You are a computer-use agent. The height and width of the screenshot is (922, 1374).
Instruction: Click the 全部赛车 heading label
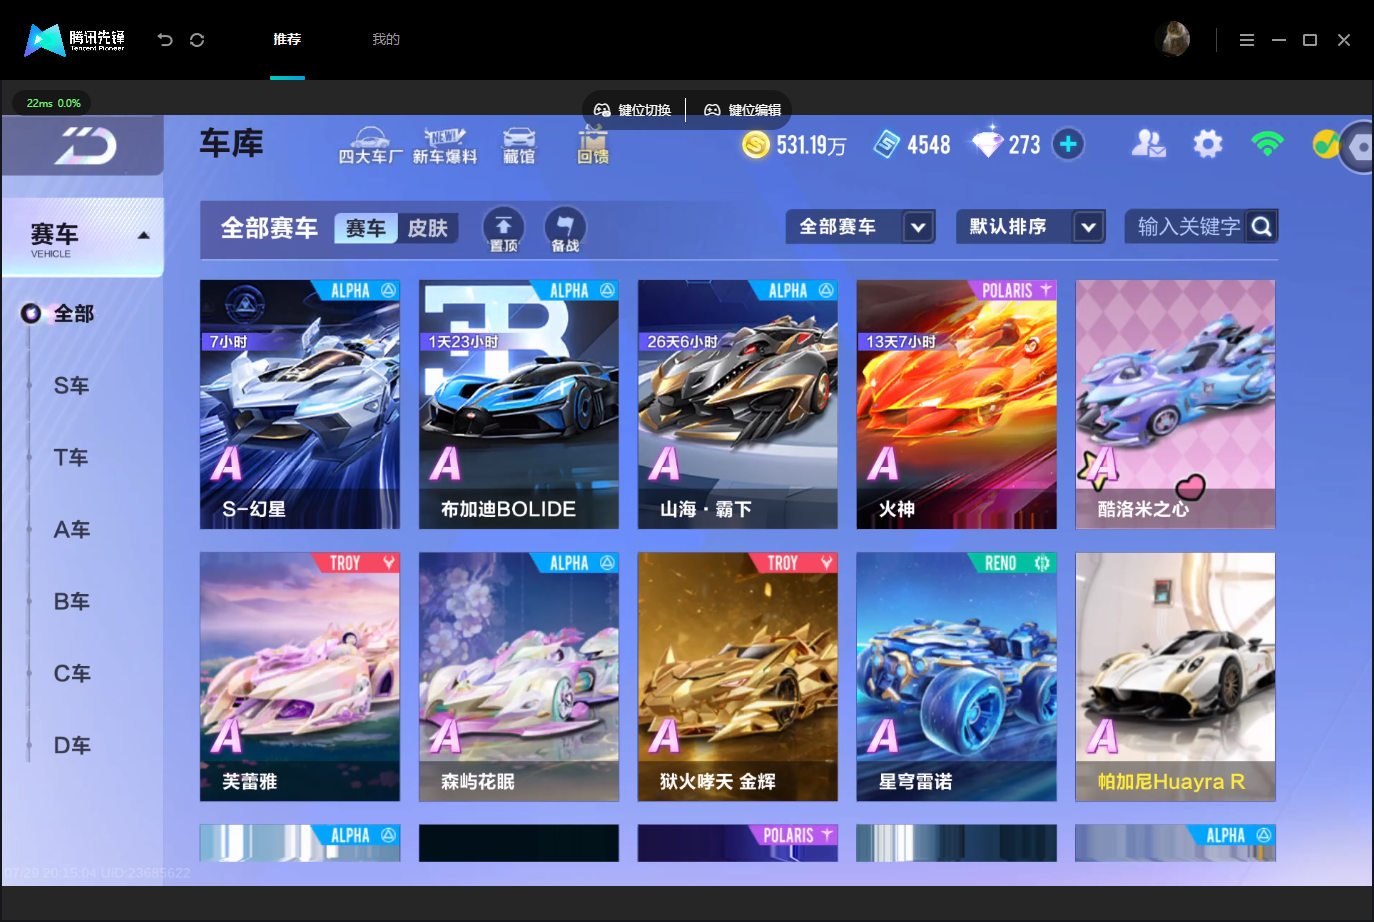tap(270, 228)
